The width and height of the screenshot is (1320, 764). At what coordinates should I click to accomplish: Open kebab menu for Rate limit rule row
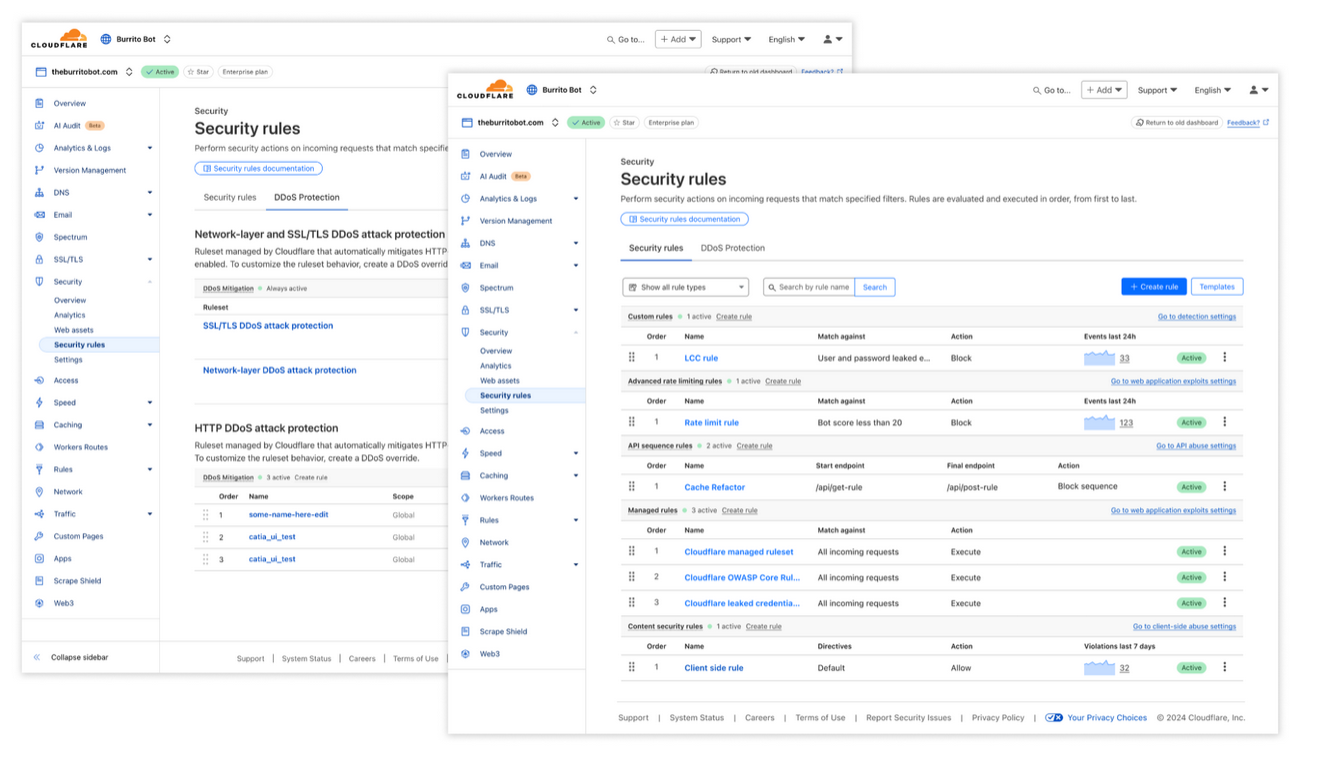pyautogui.click(x=1224, y=422)
